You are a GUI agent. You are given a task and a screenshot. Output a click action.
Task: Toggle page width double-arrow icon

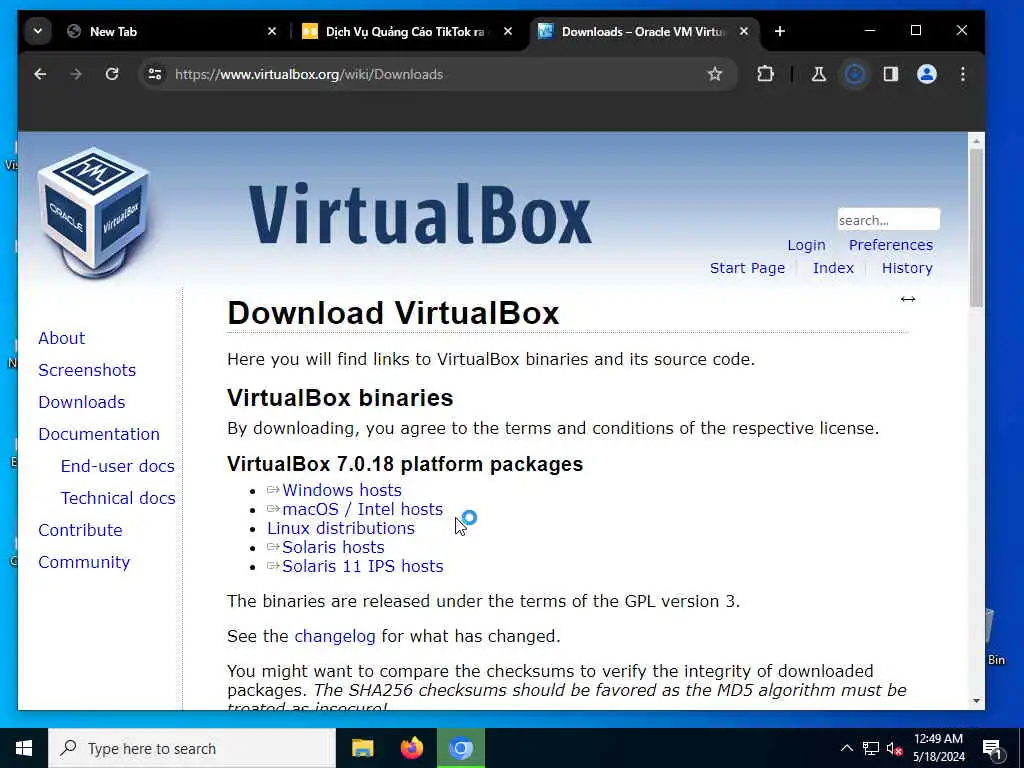point(908,299)
